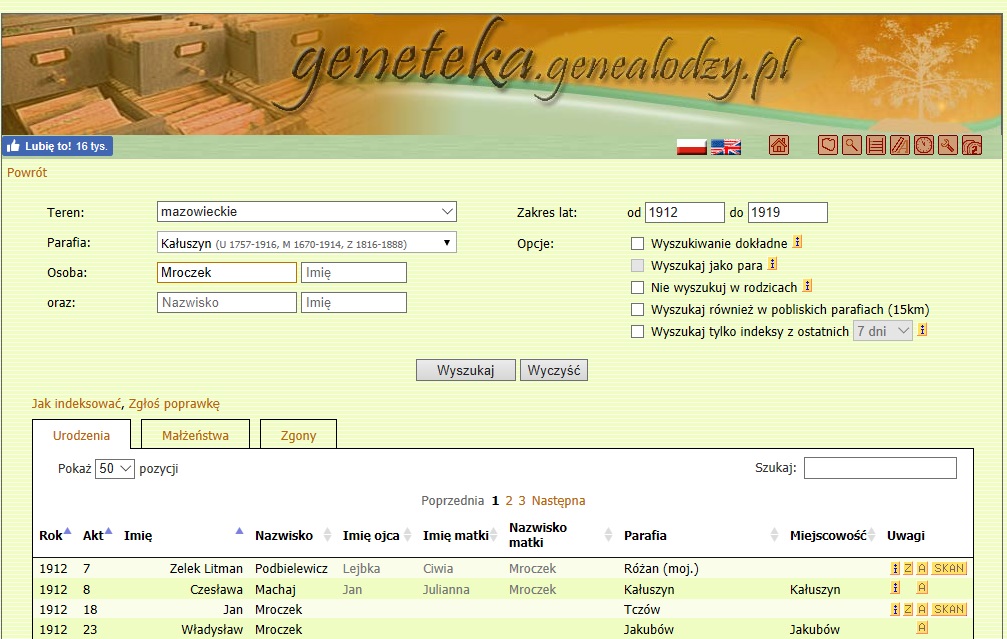Click the info icon on the Czesława Machaj row
The width and height of the screenshot is (1007, 639).
coord(896,589)
